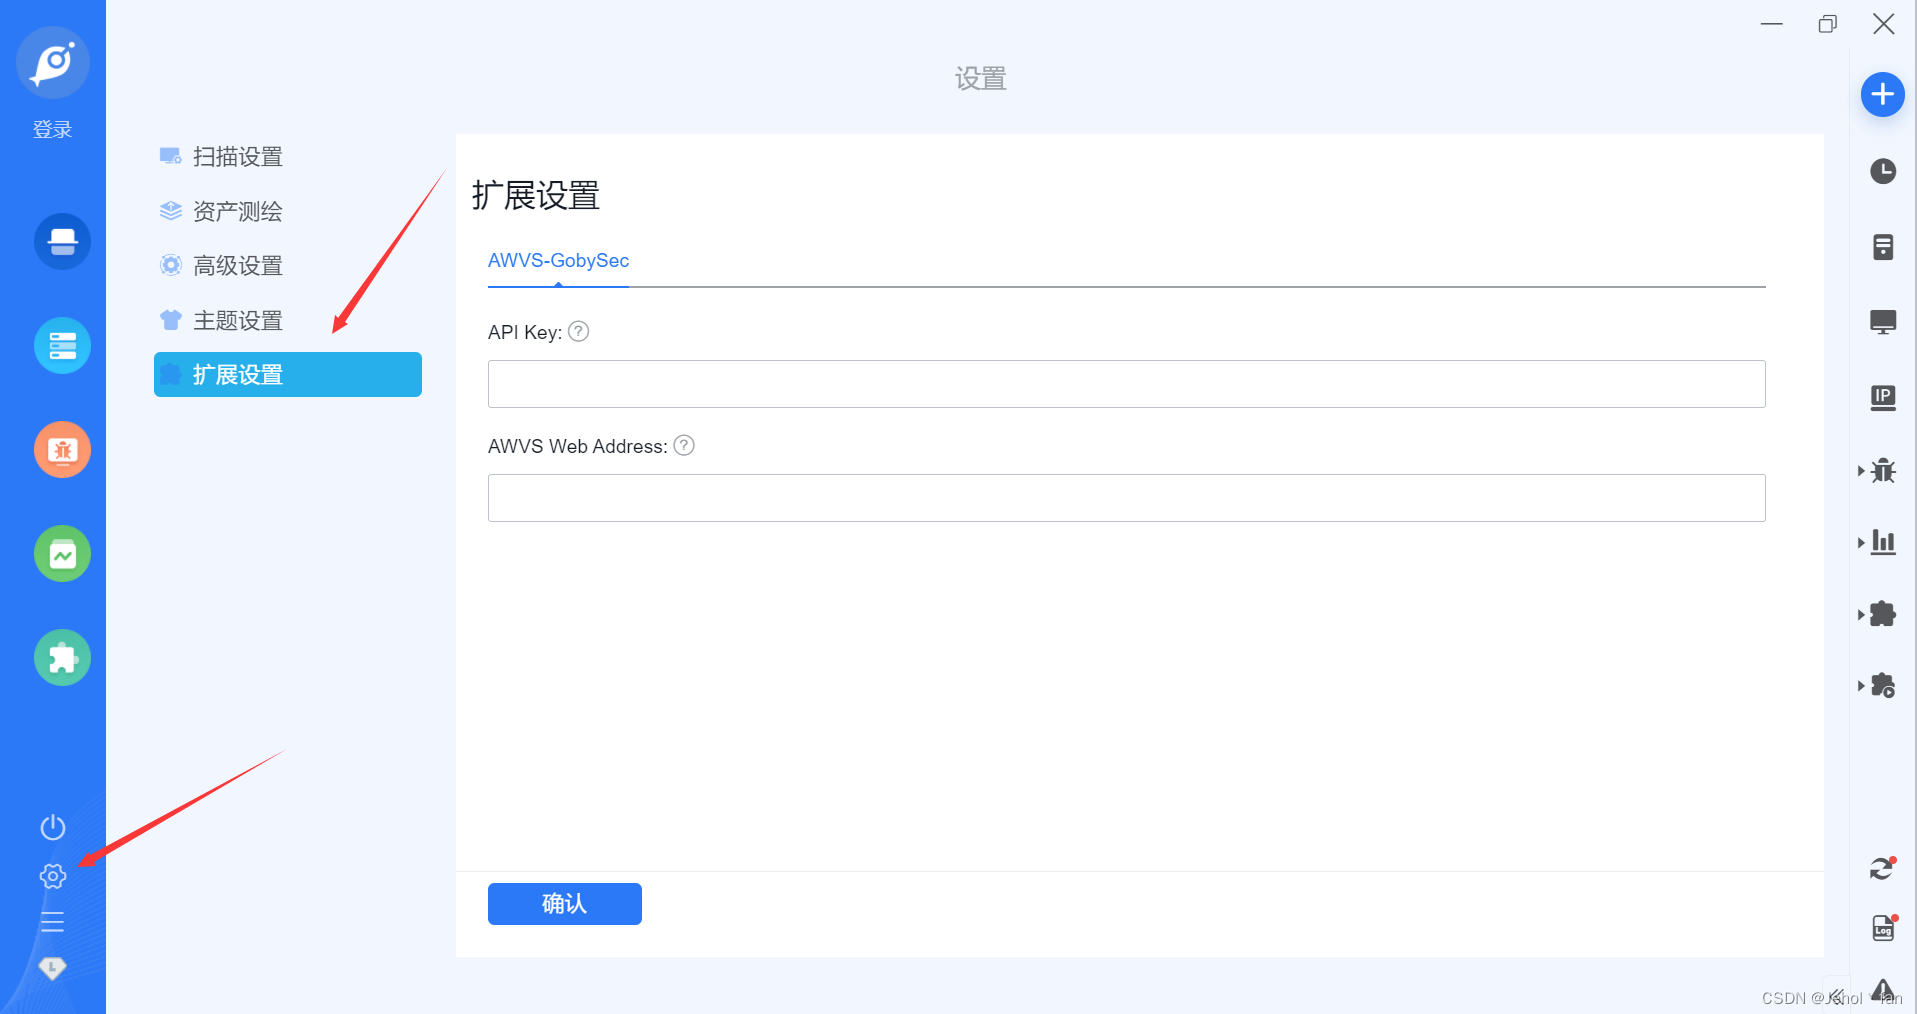Click the 确认 confirm button

pyautogui.click(x=565, y=904)
